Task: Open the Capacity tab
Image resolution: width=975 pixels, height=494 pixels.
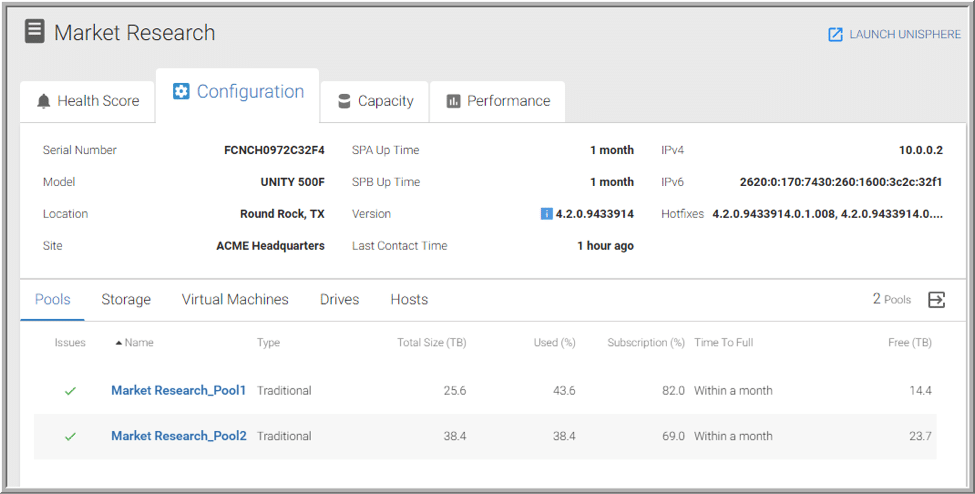Action: tap(375, 101)
